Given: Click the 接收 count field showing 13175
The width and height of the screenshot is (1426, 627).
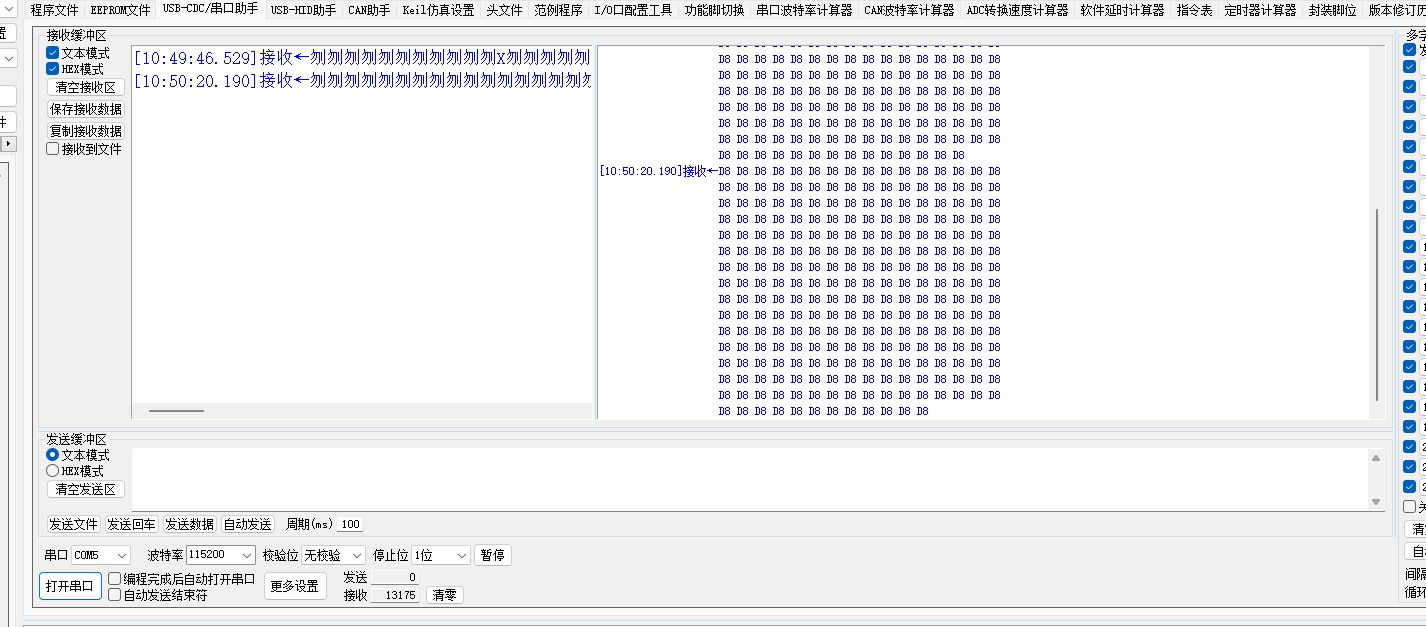Looking at the screenshot, I should point(394,595).
